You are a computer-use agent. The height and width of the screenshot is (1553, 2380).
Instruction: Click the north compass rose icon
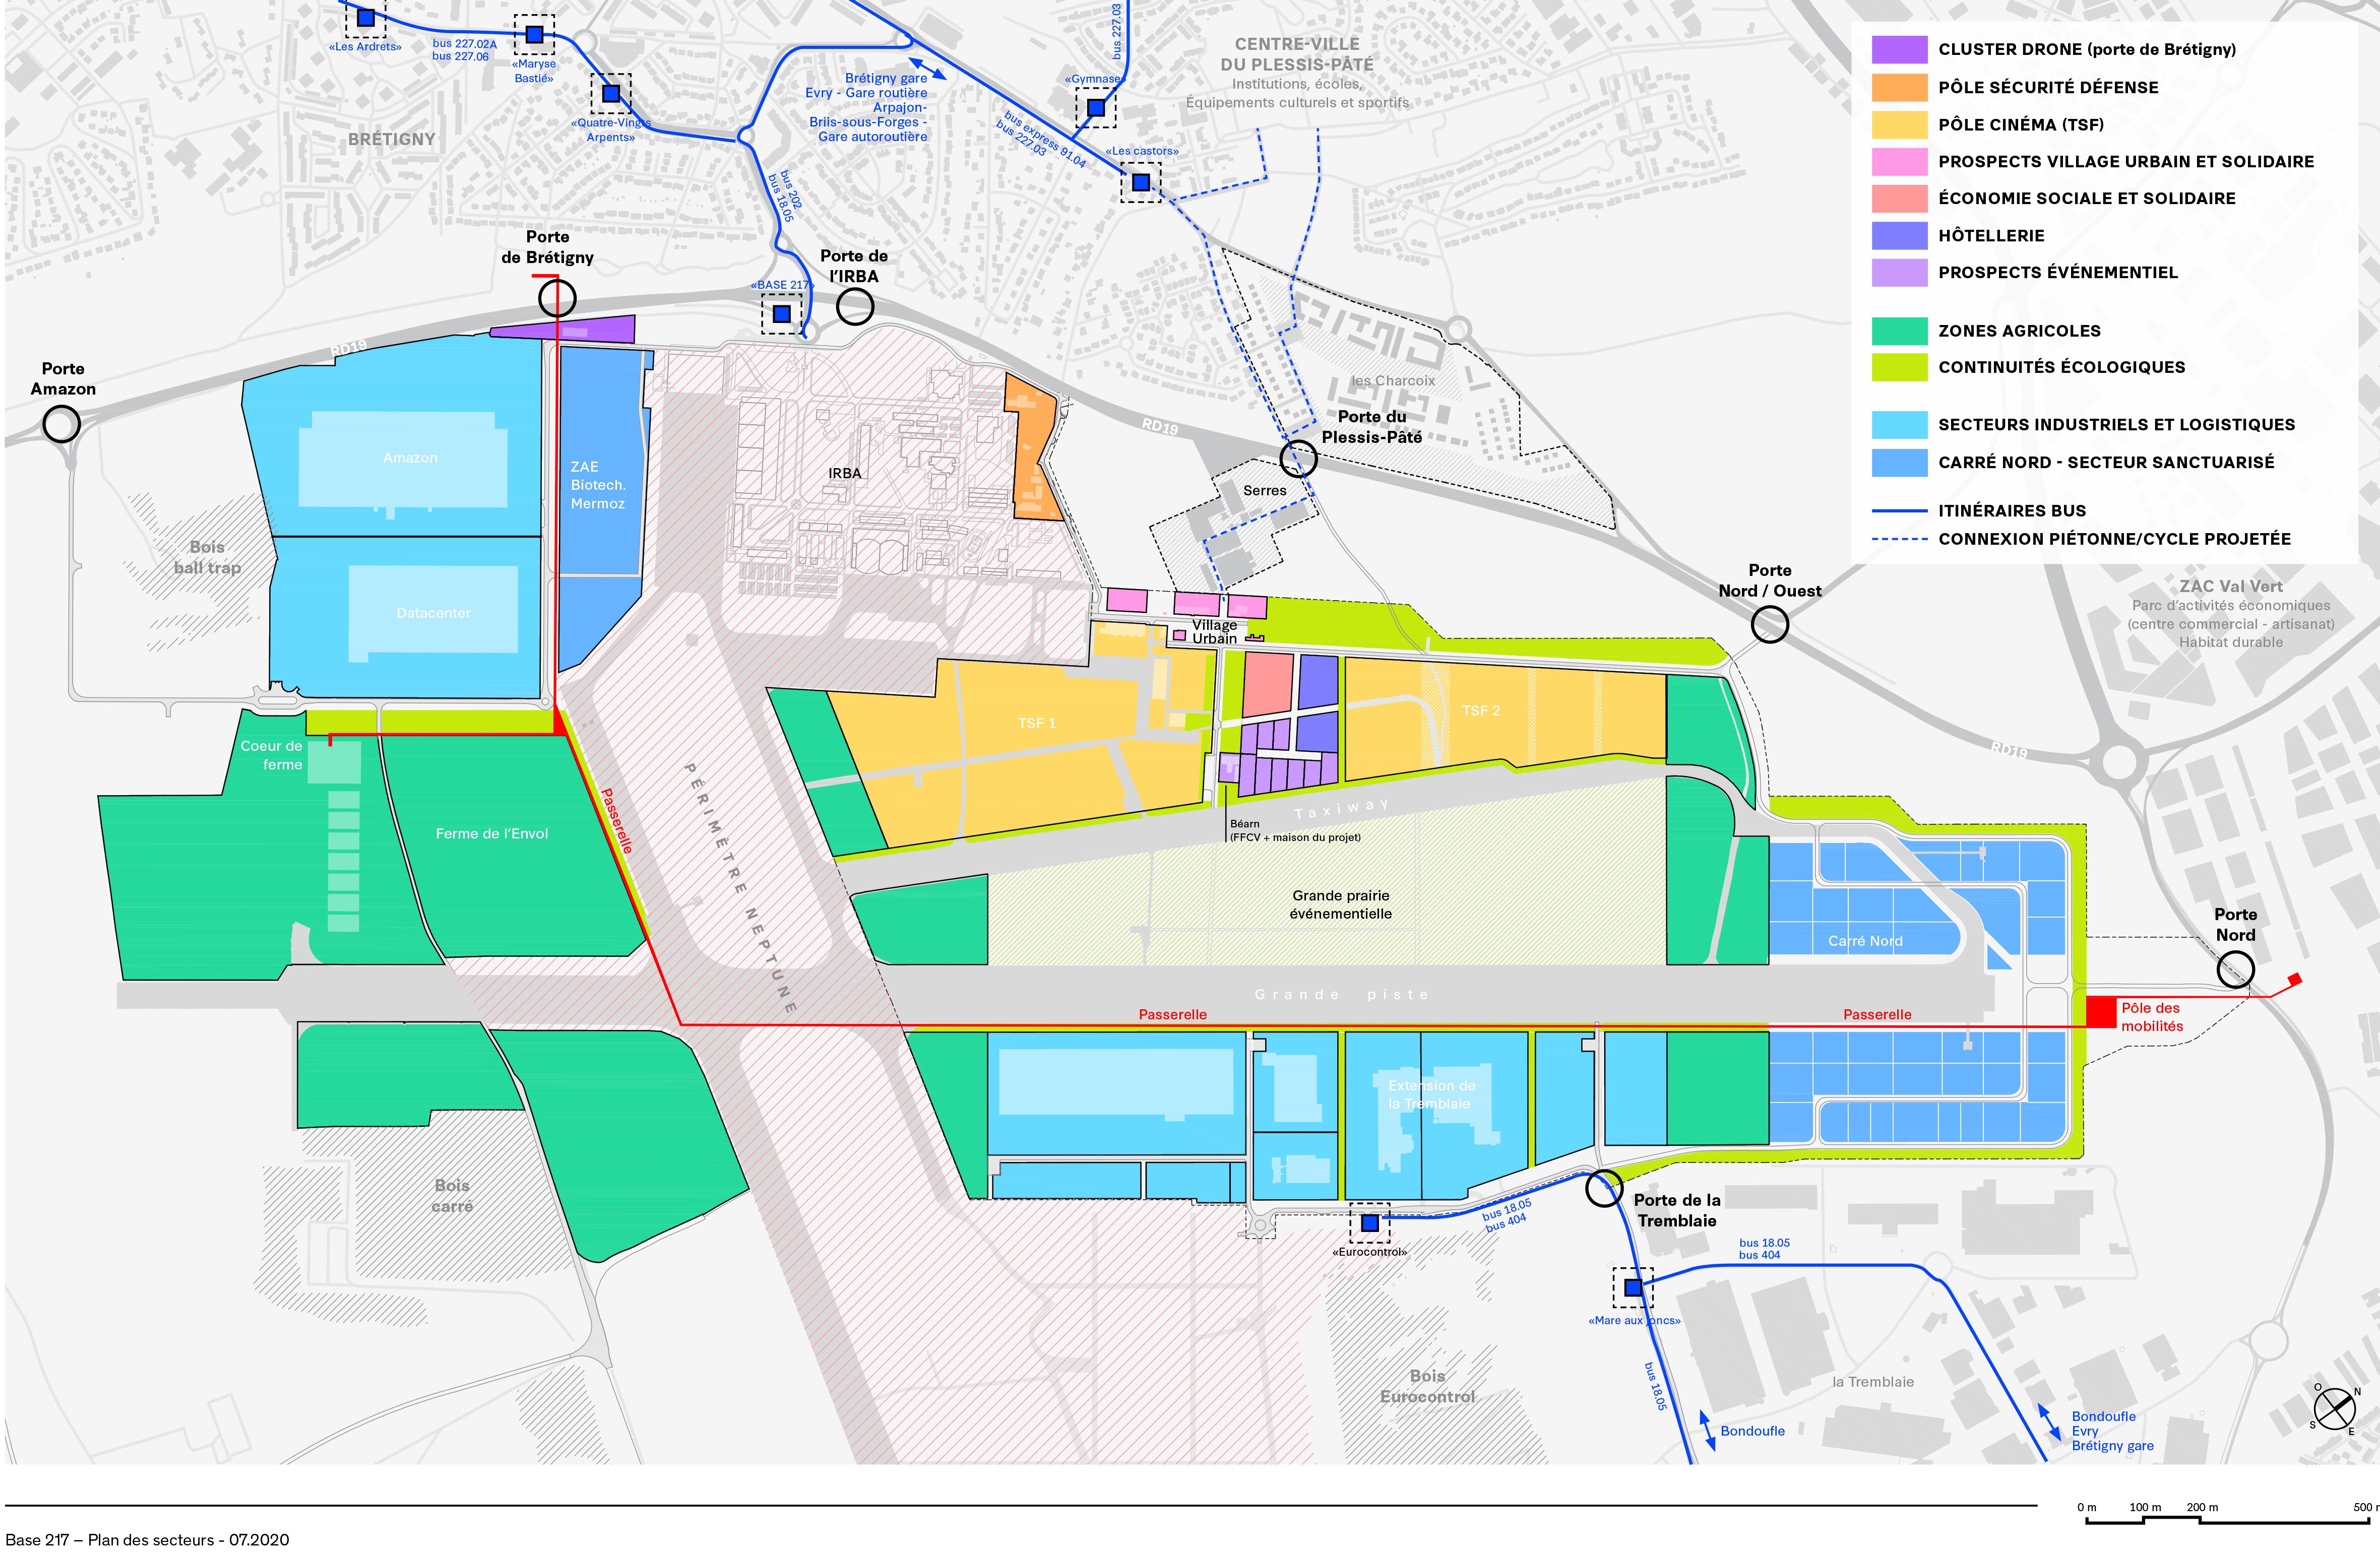(x=2335, y=1408)
